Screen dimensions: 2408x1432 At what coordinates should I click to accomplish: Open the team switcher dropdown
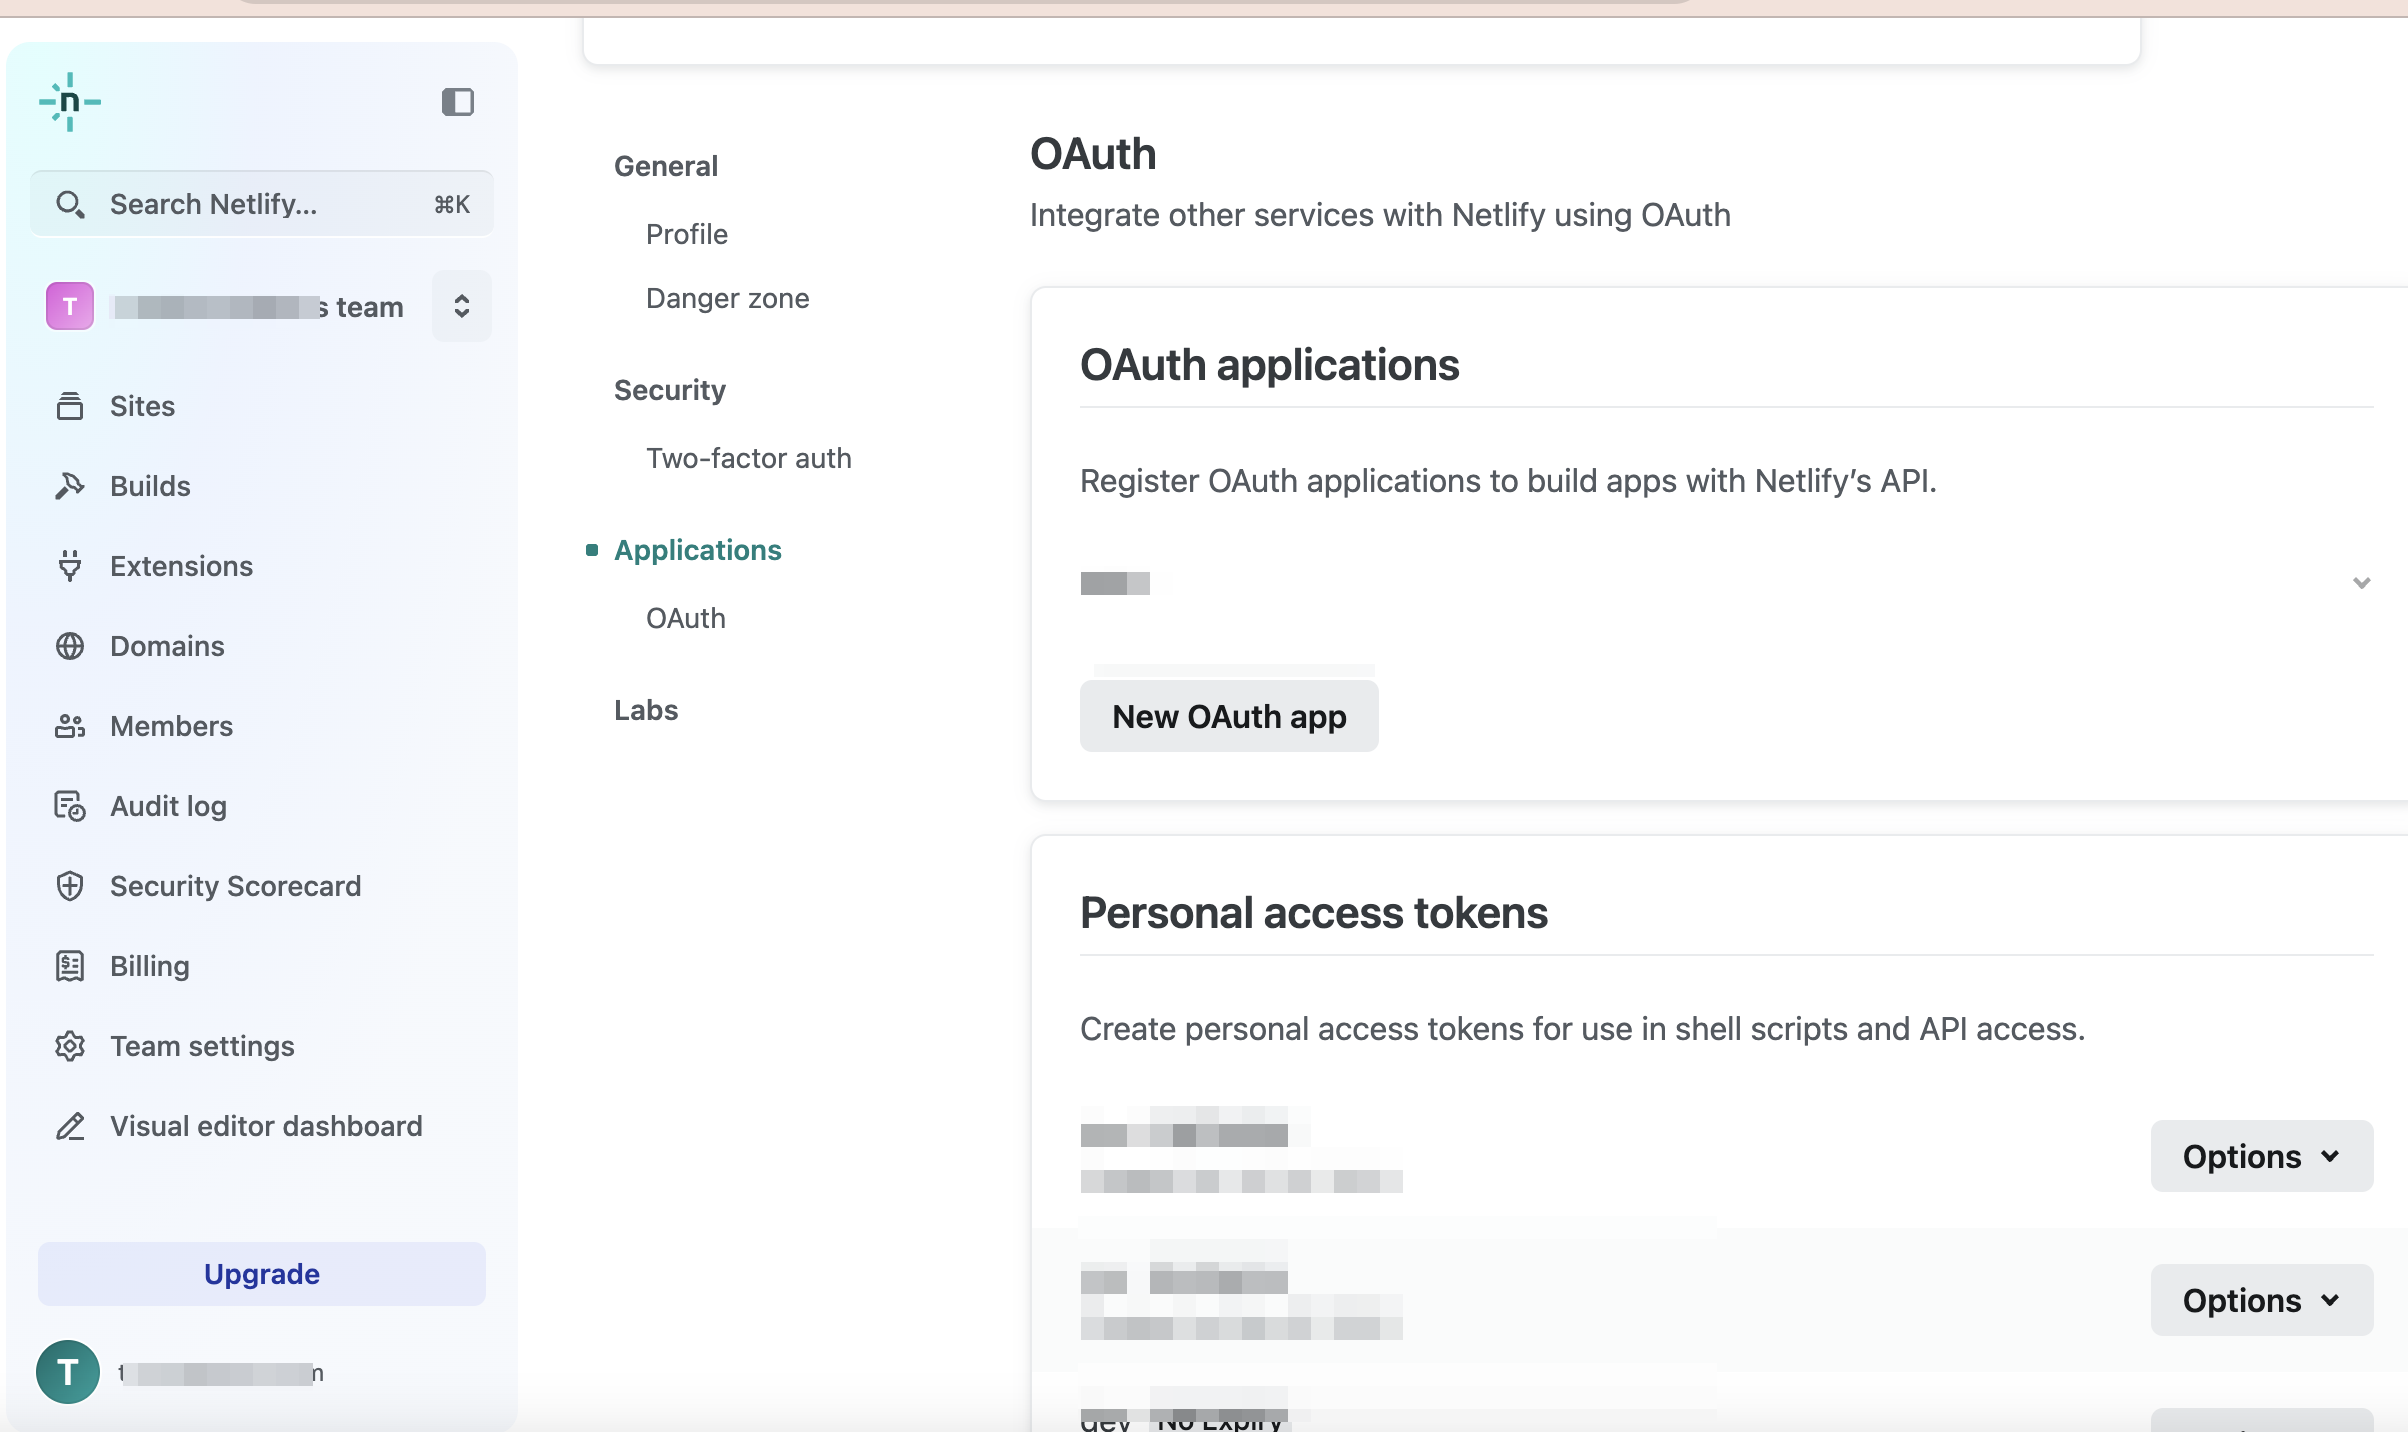pyautogui.click(x=461, y=306)
